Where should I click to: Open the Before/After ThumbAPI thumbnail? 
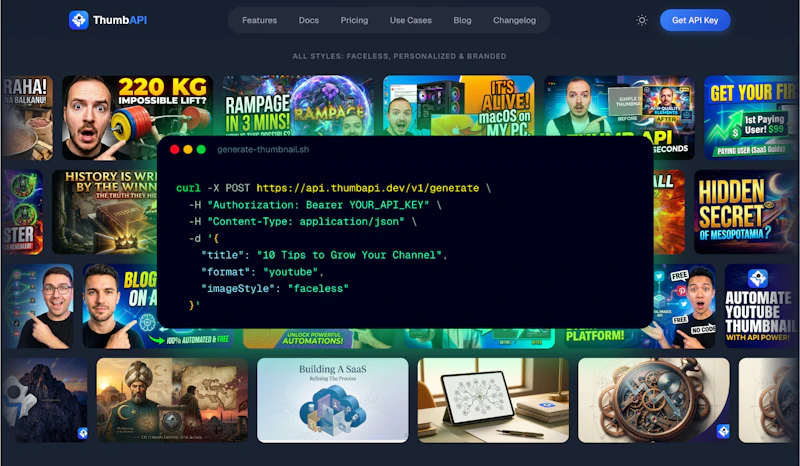[619, 106]
